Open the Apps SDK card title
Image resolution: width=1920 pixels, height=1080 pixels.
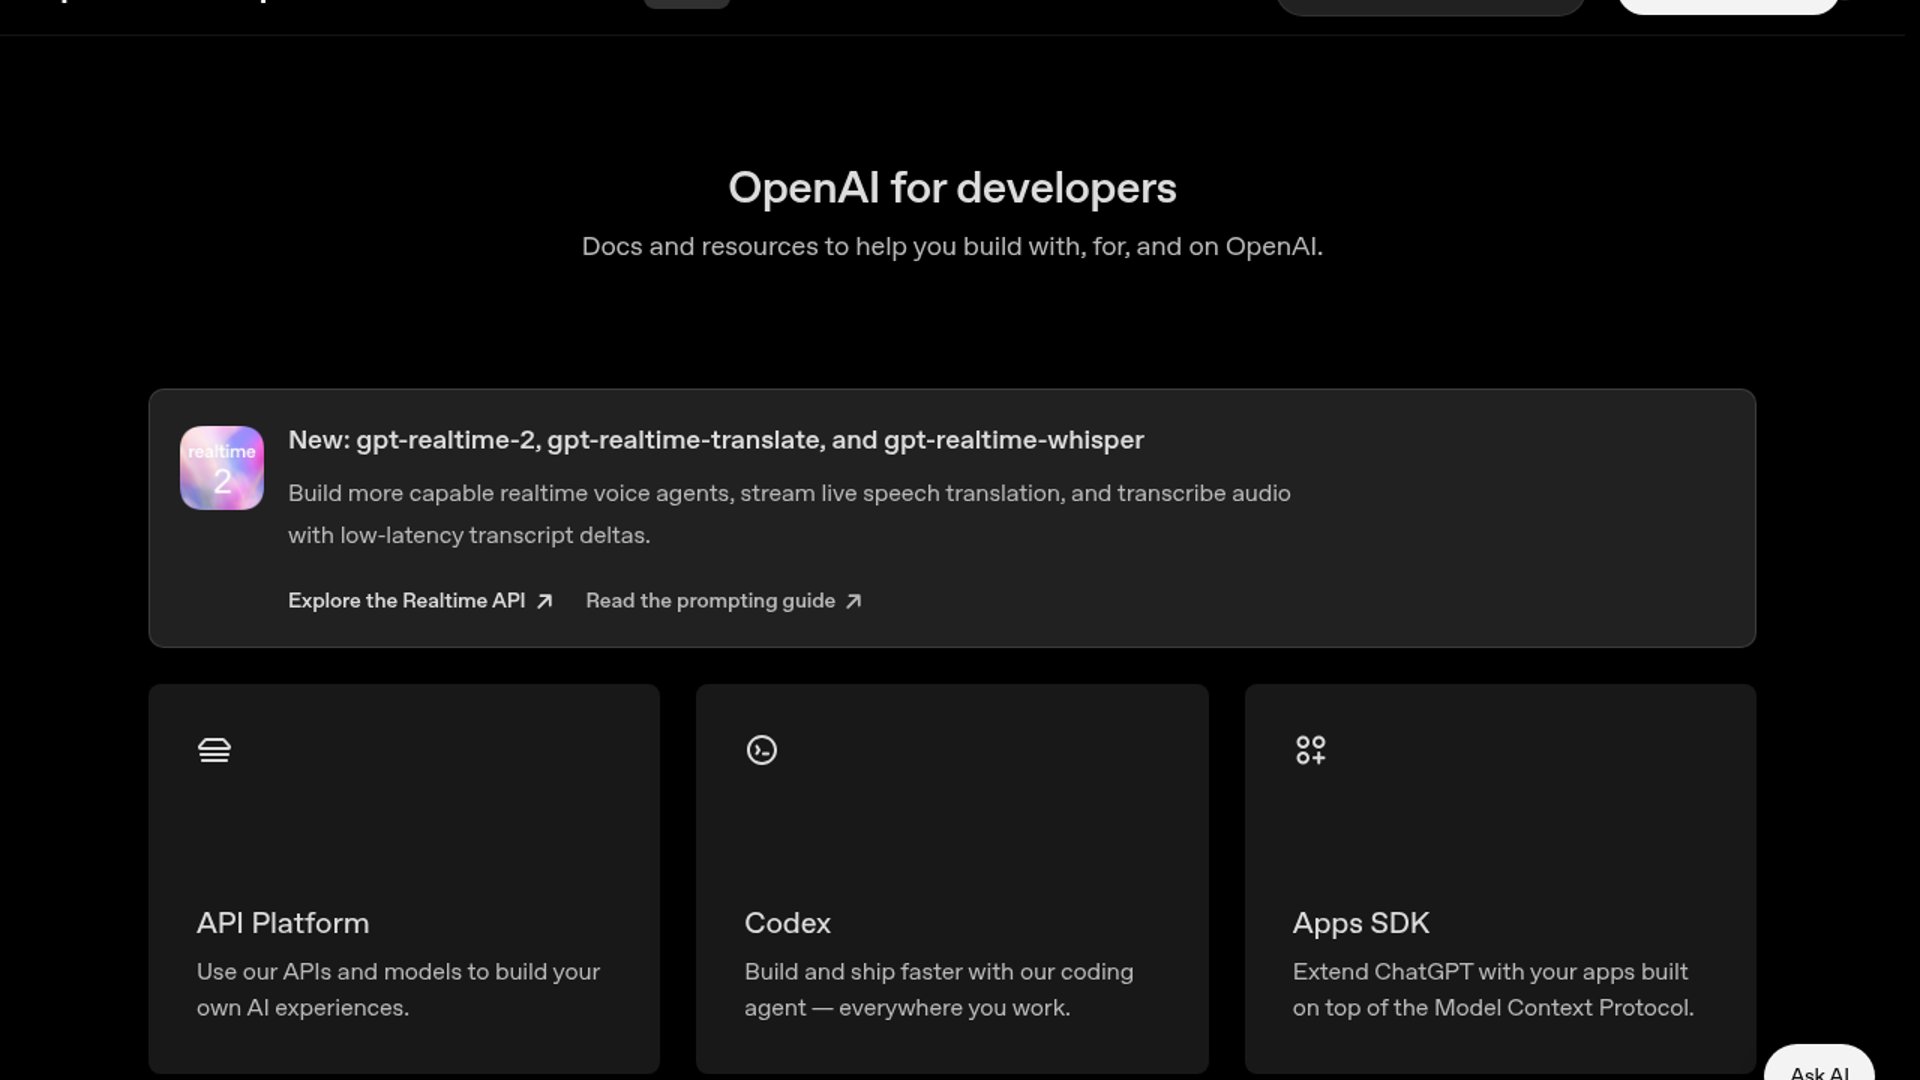tap(1361, 923)
